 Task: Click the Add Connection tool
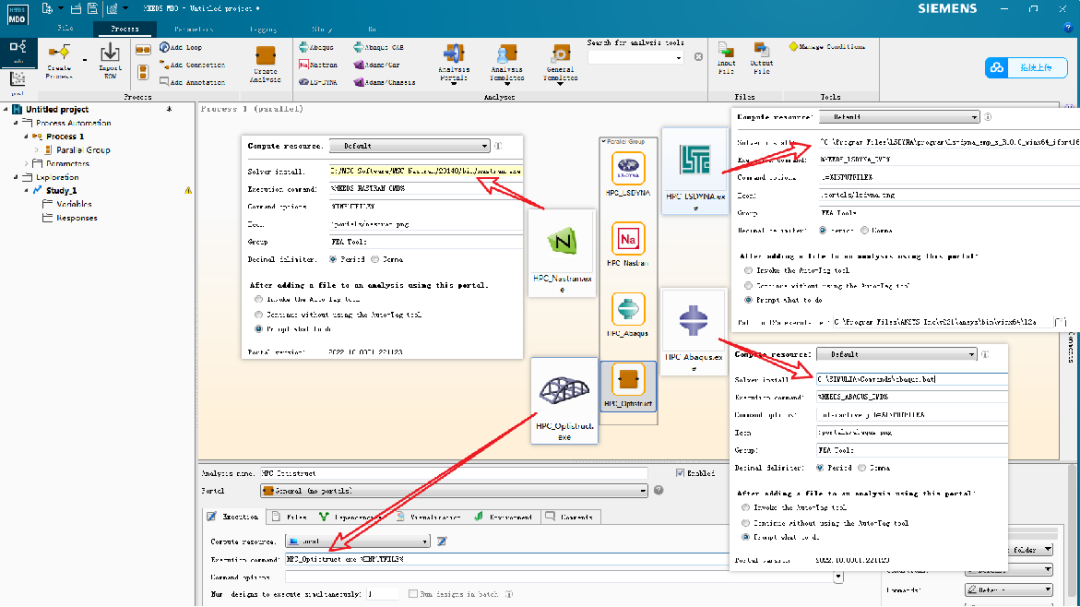pyautogui.click(x=192, y=65)
